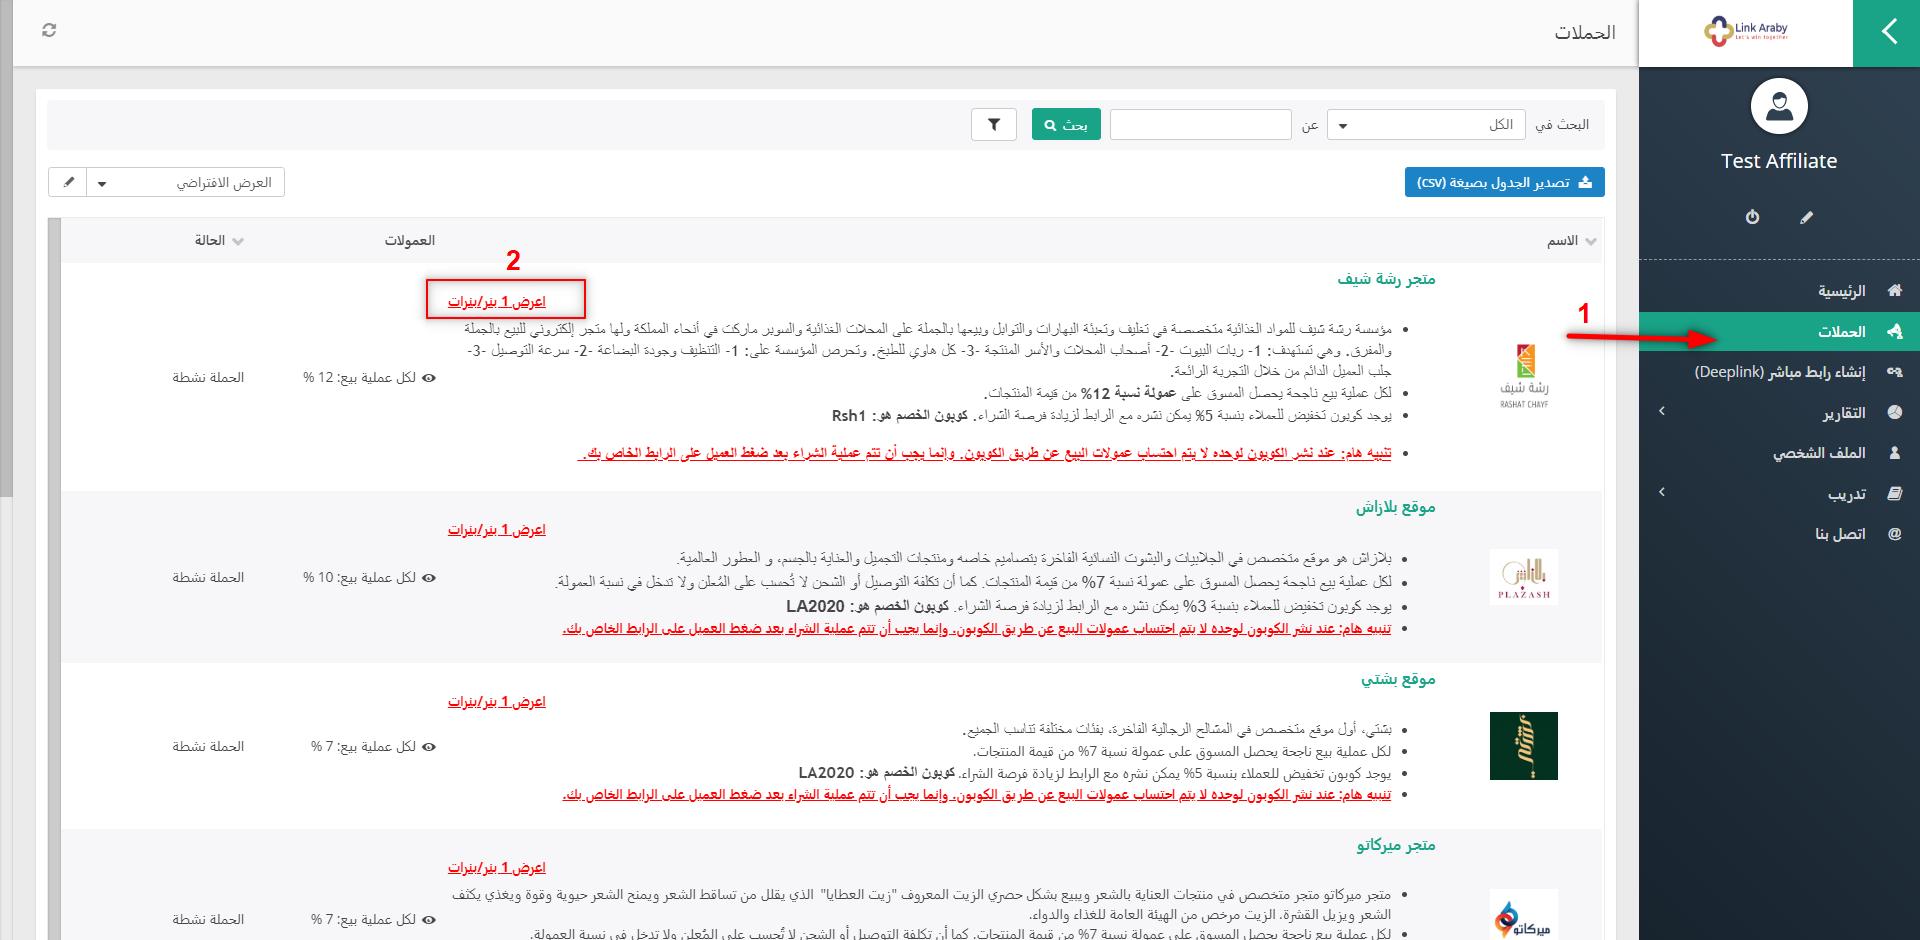The height and width of the screenshot is (940, 1920).
Task: Open the العرض الافتراضي view dropdown
Action: pos(186,183)
